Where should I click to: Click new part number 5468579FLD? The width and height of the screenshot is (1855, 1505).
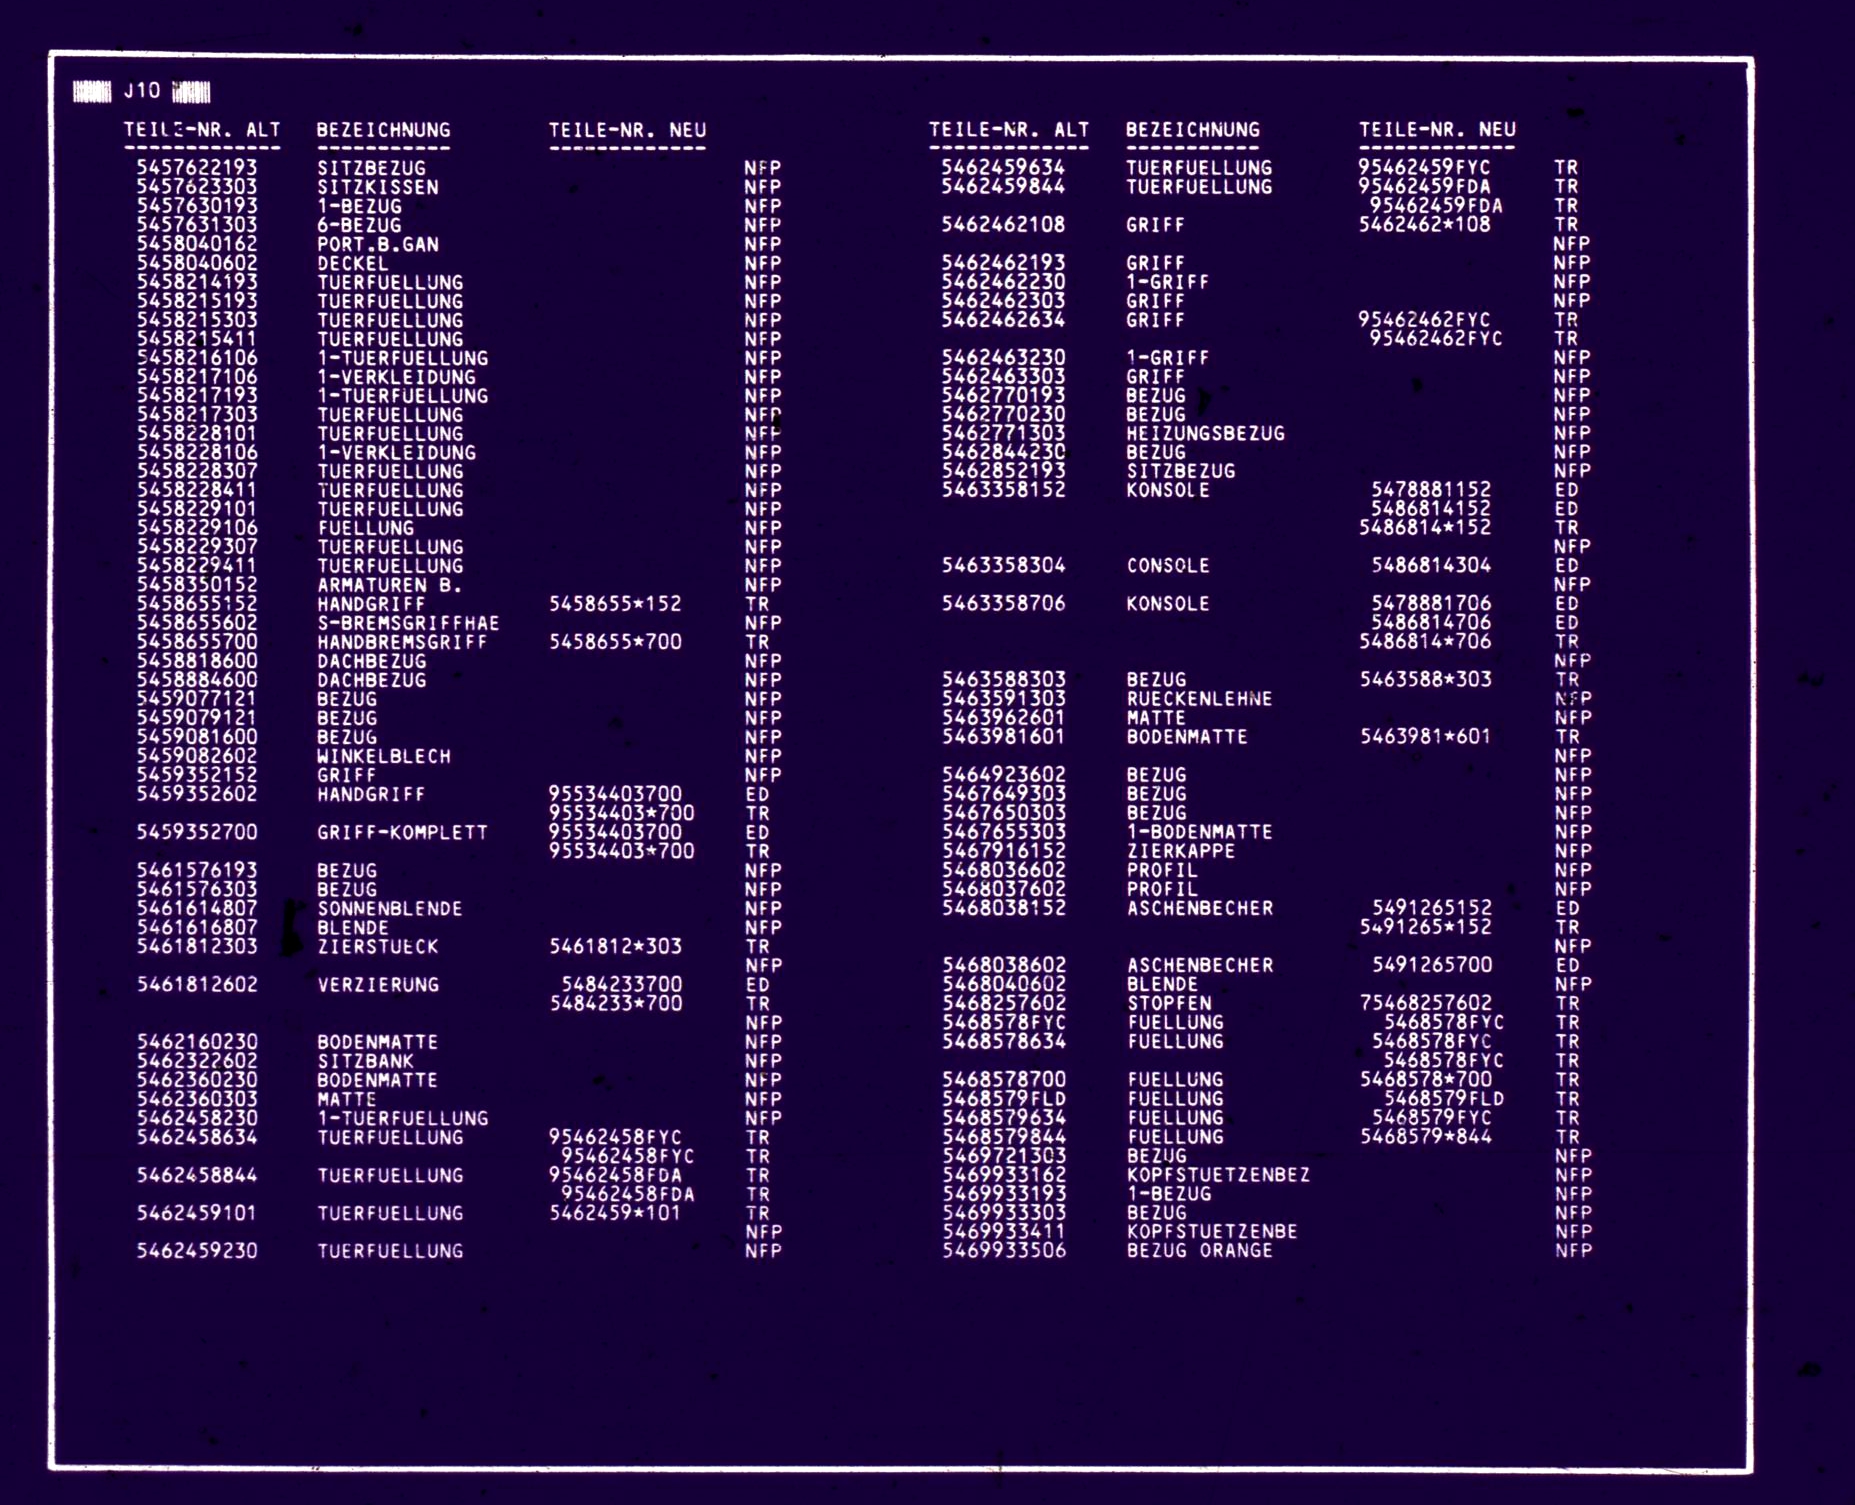click(x=1443, y=1099)
